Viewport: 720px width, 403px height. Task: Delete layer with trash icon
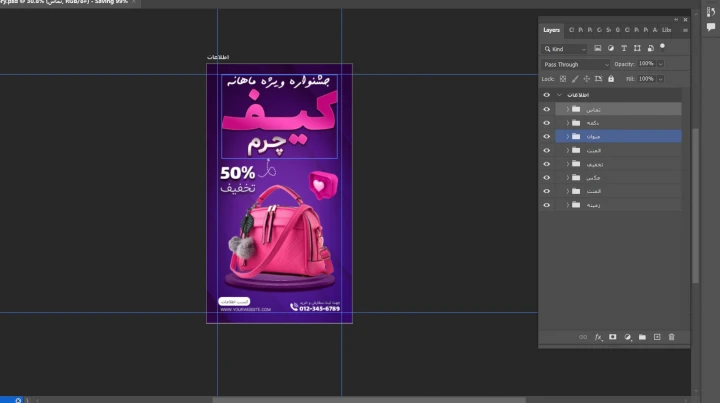click(672, 337)
